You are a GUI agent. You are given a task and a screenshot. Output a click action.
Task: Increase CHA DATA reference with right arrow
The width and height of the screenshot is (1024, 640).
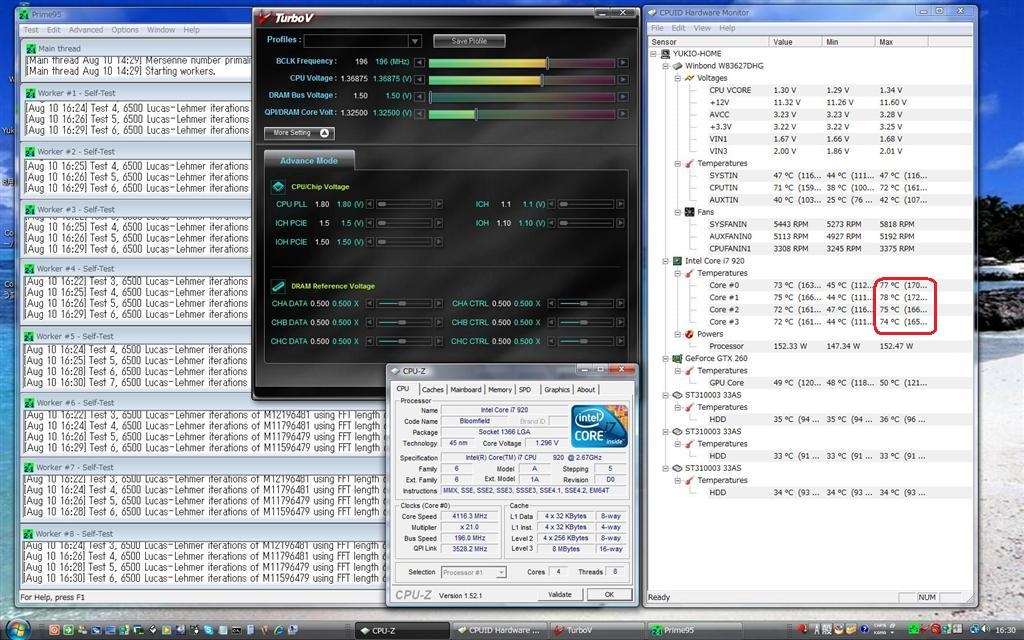click(x=438, y=304)
